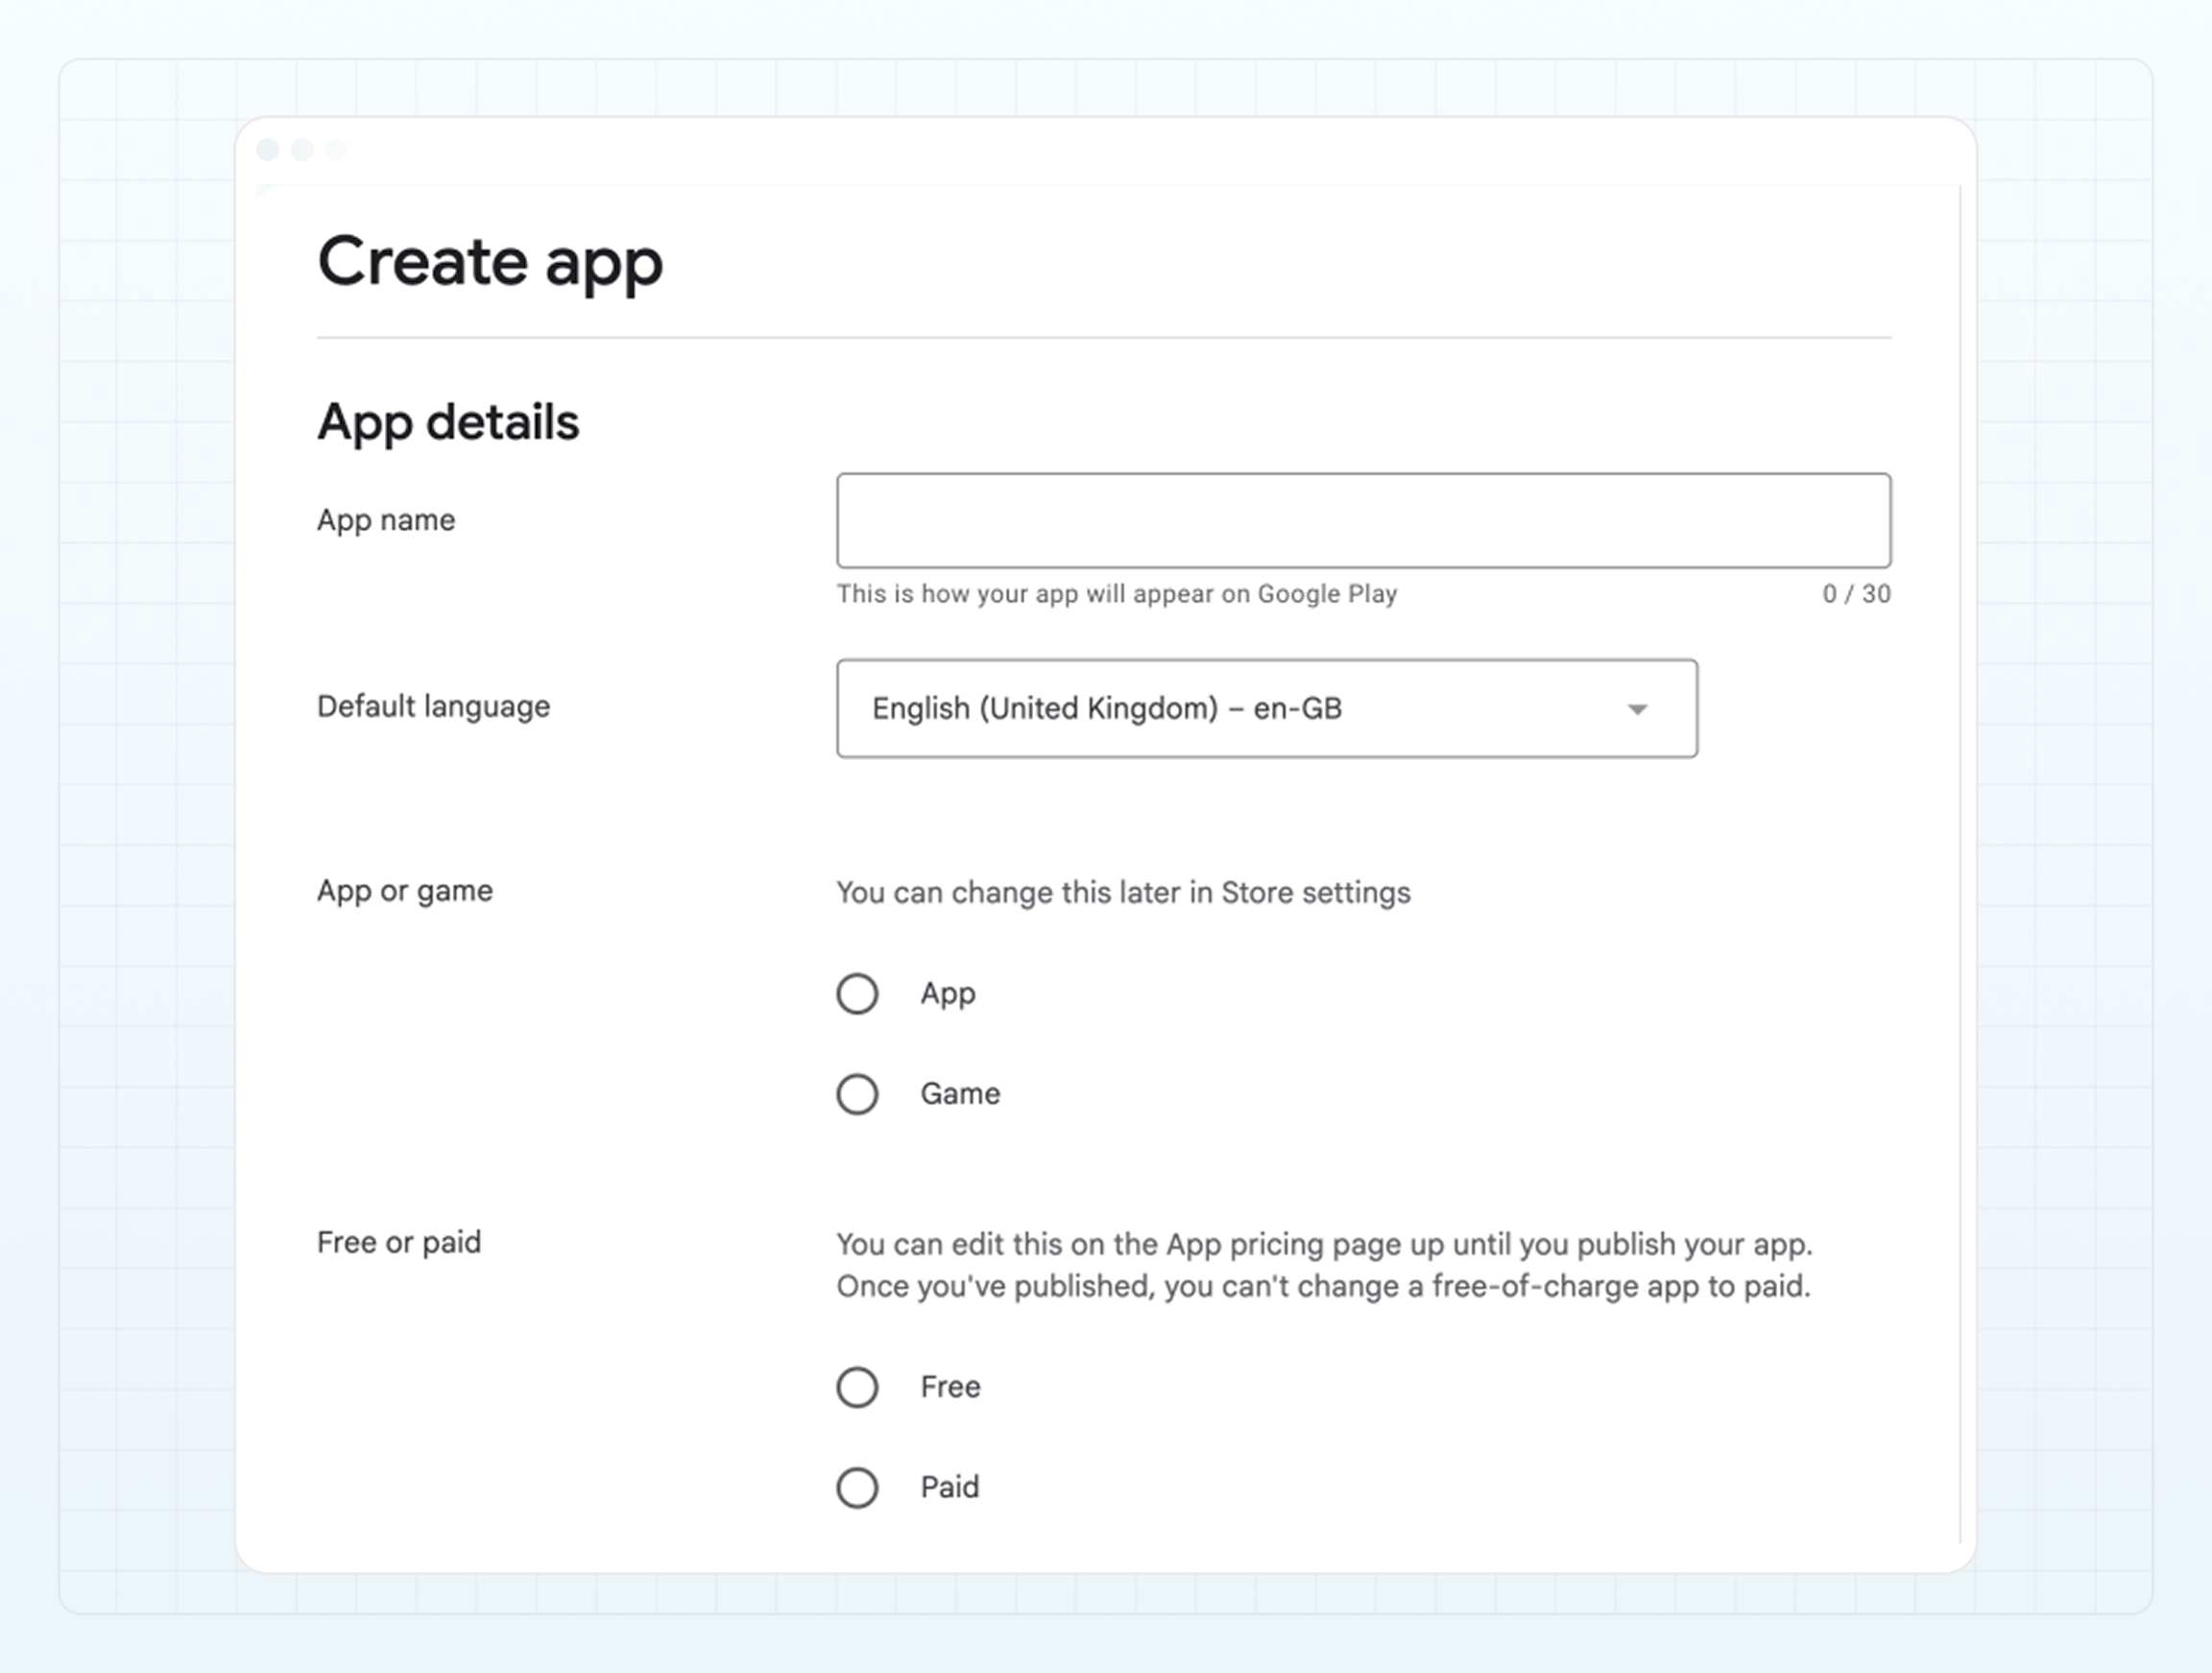2212x1673 pixels.
Task: Click the App name field label
Action: pyautogui.click(x=386, y=519)
